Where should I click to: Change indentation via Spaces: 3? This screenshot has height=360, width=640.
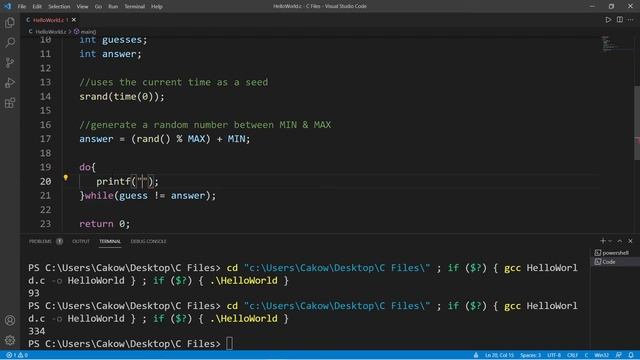coord(530,355)
